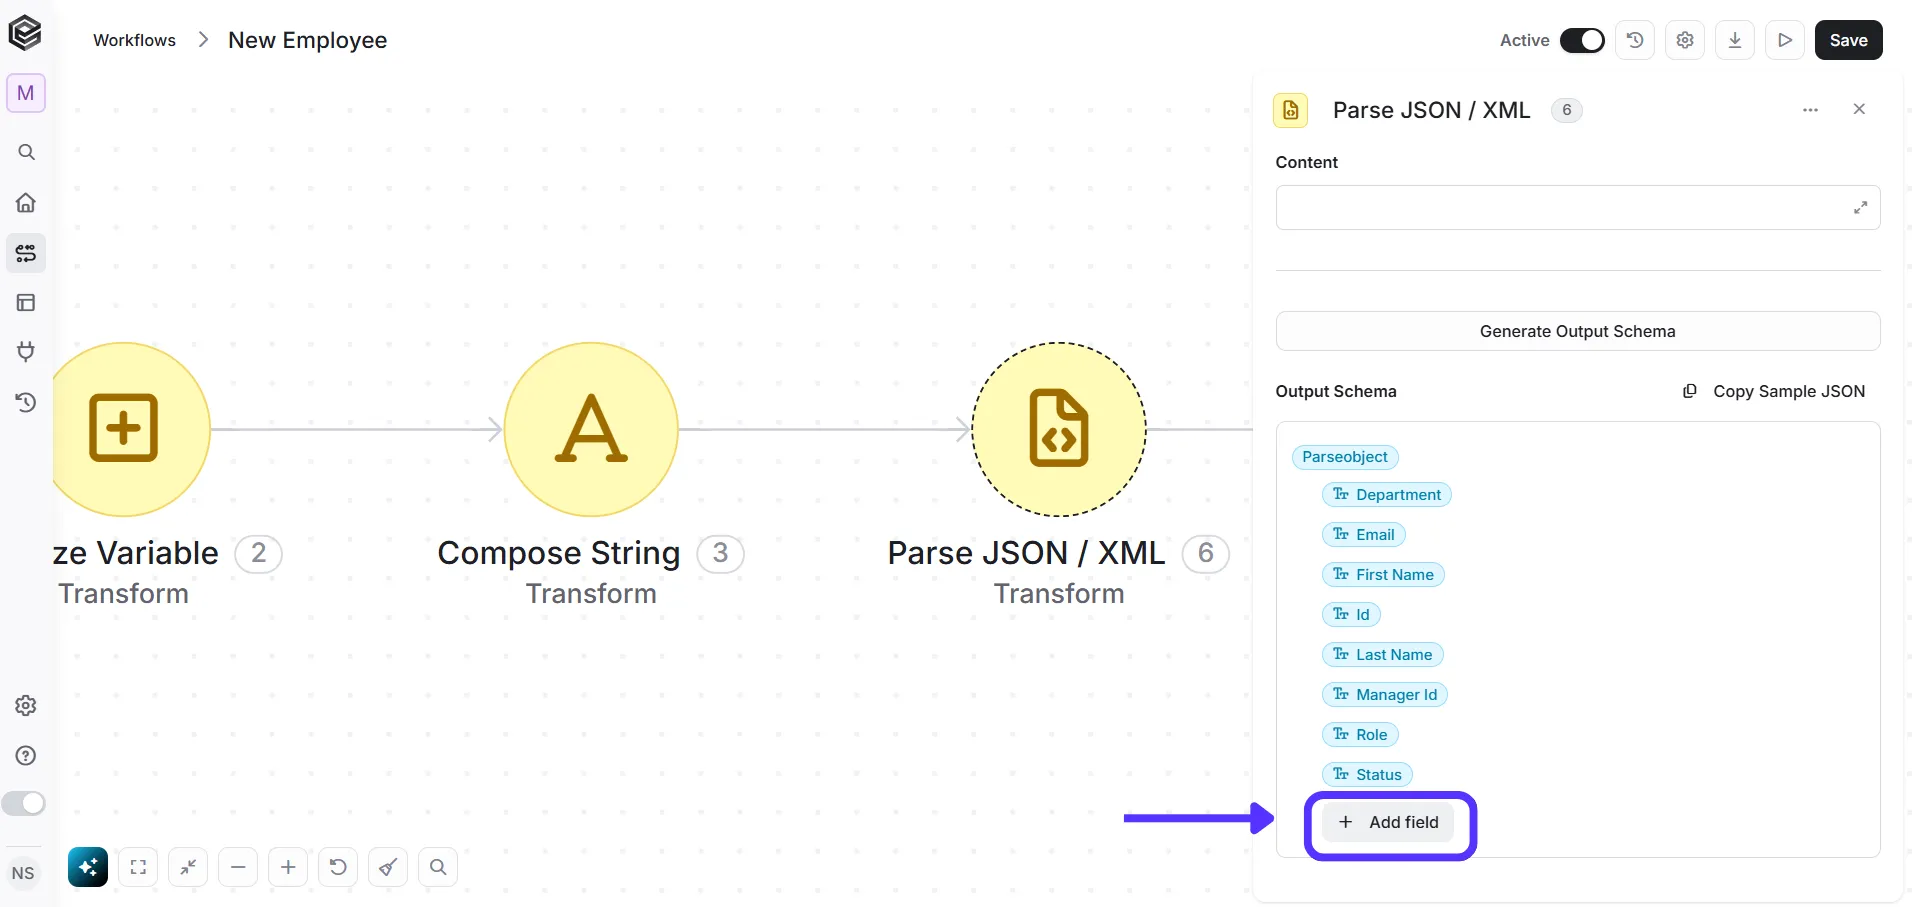
Task: Run the workflow play button
Action: [x=1785, y=40]
